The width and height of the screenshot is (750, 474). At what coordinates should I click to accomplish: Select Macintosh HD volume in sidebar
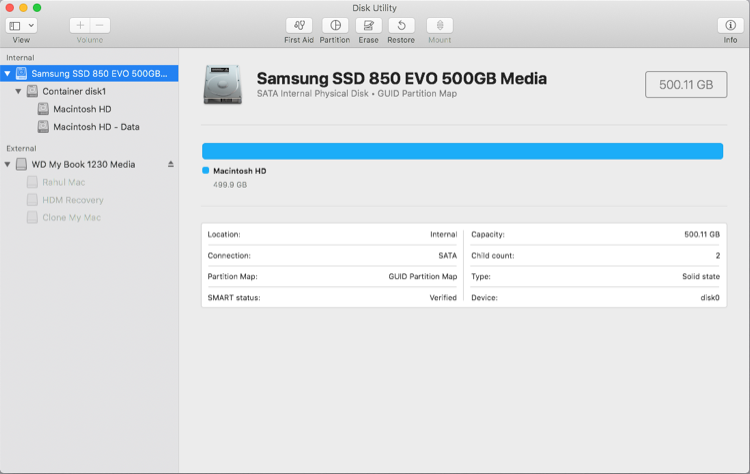[x=82, y=109]
